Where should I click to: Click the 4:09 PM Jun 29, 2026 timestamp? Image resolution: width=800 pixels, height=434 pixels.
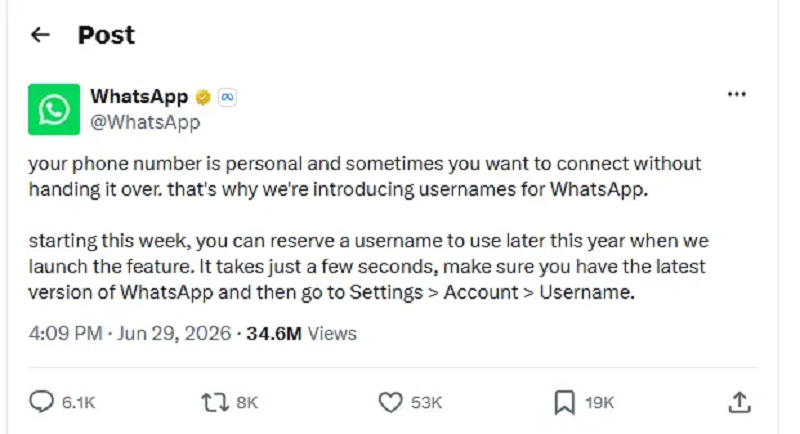coord(130,334)
